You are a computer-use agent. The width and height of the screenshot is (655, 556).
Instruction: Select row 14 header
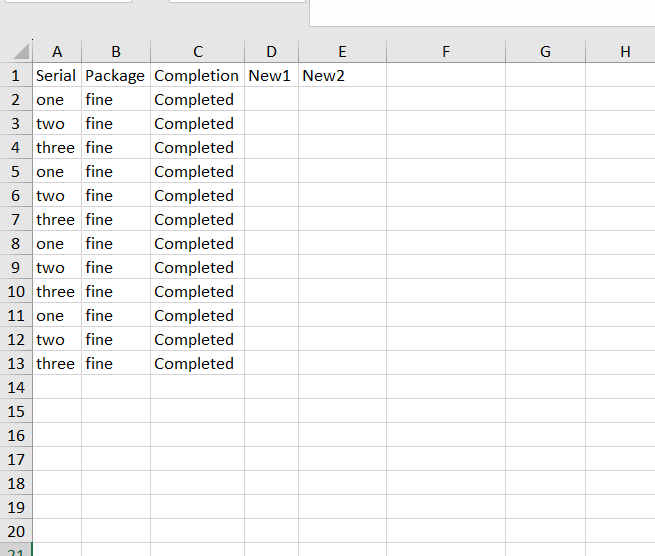[15, 387]
